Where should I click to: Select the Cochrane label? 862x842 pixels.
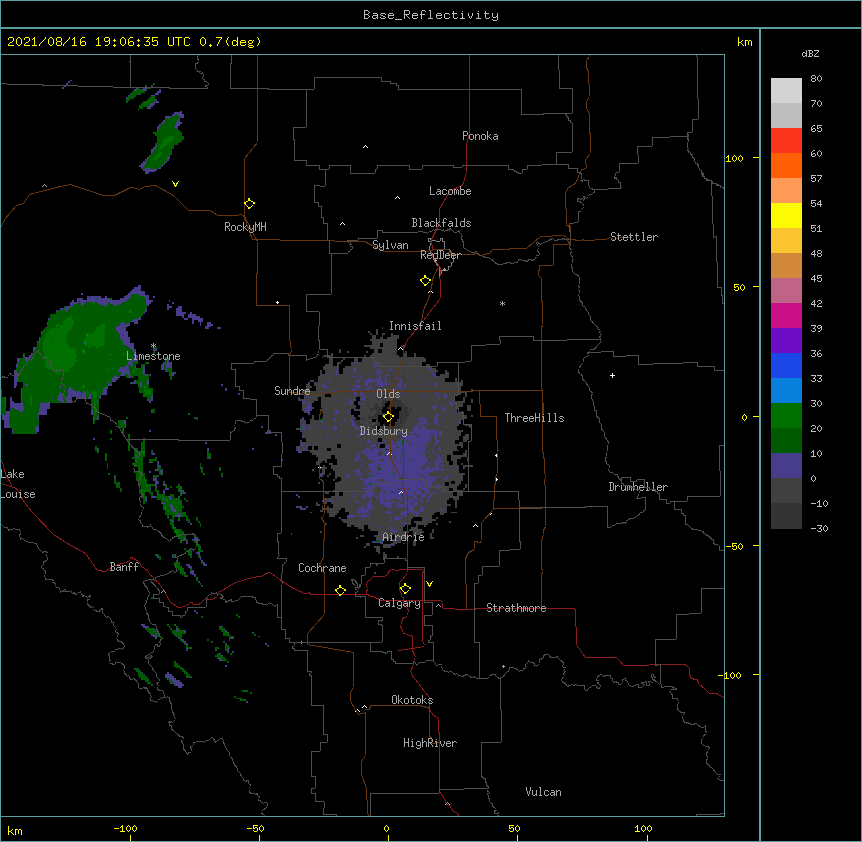pos(322,568)
